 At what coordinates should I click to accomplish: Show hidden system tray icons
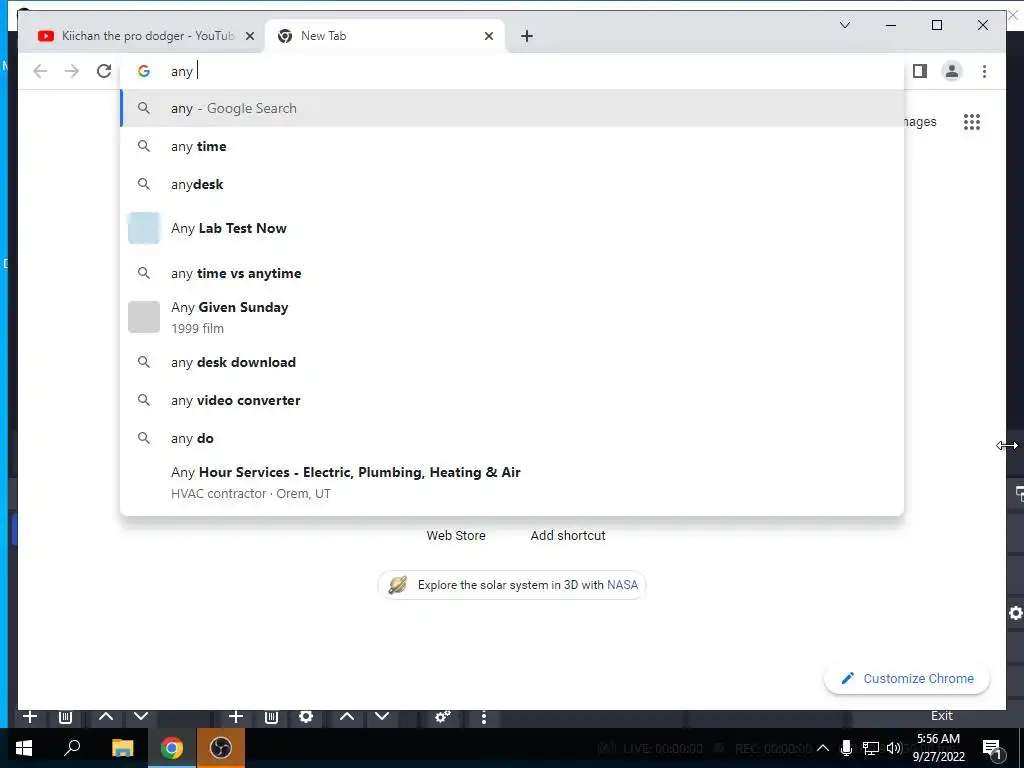pos(822,748)
